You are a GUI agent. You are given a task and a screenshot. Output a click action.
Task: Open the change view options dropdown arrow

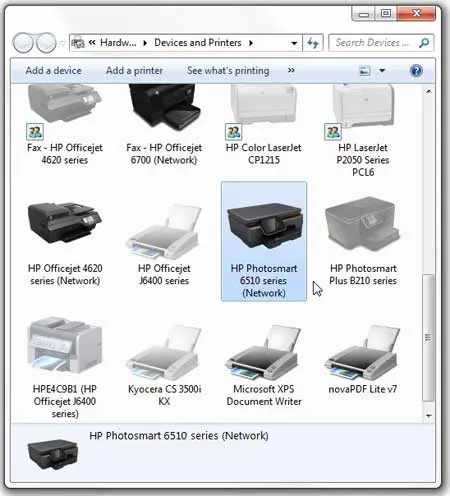point(382,71)
